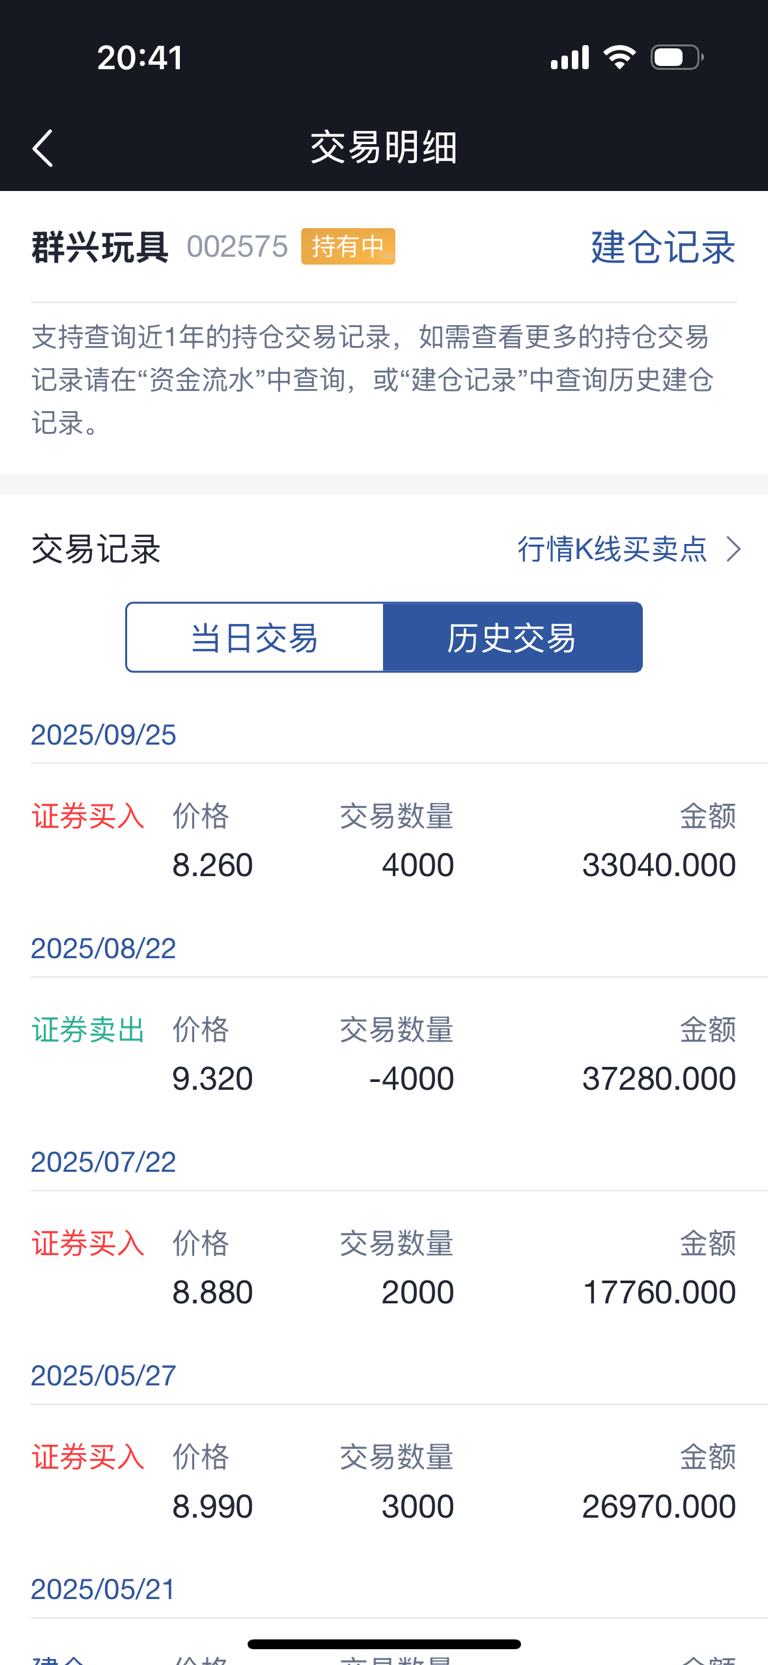Image resolution: width=769 pixels, height=1665 pixels.
Task: Tap the home indicator bar
Action: tap(384, 1644)
